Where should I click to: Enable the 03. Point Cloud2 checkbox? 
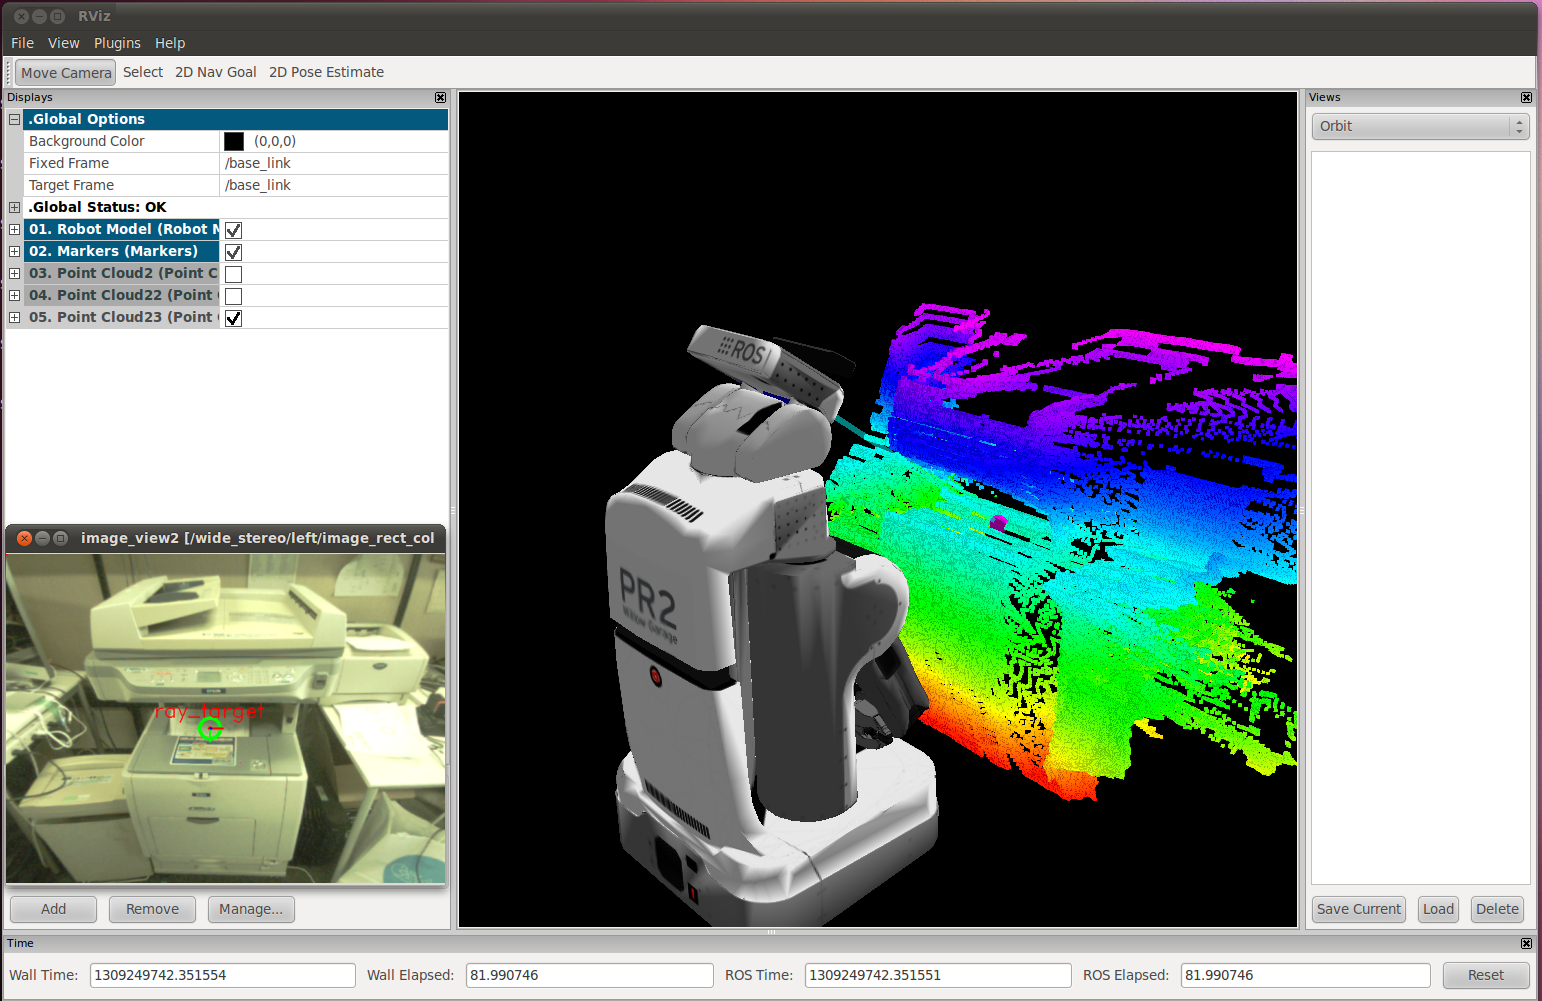point(233,274)
